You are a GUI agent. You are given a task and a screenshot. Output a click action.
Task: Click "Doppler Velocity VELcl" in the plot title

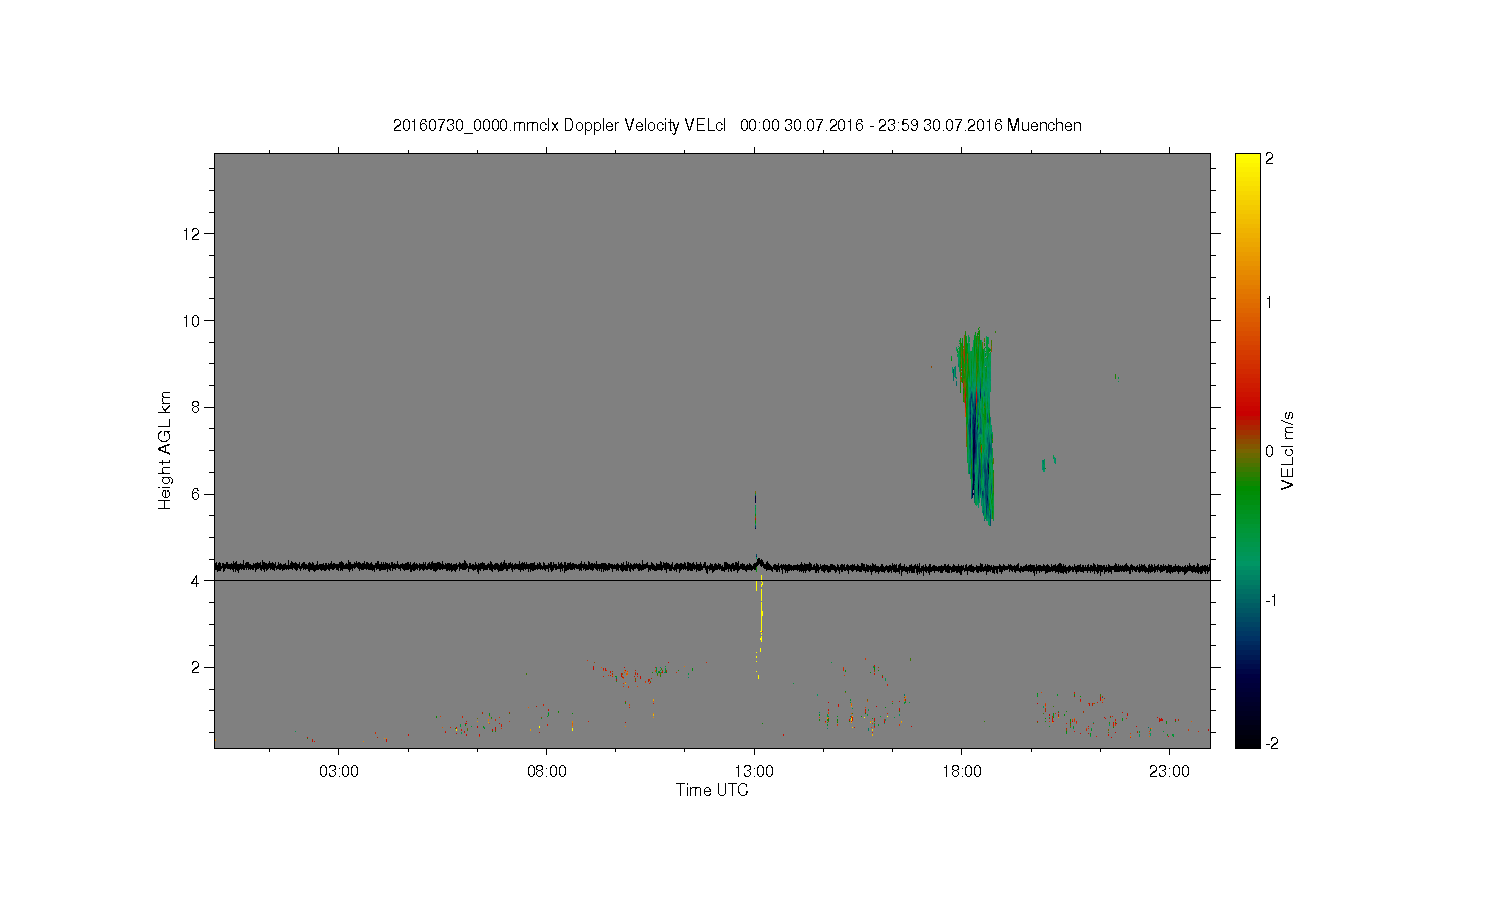[x=645, y=126]
